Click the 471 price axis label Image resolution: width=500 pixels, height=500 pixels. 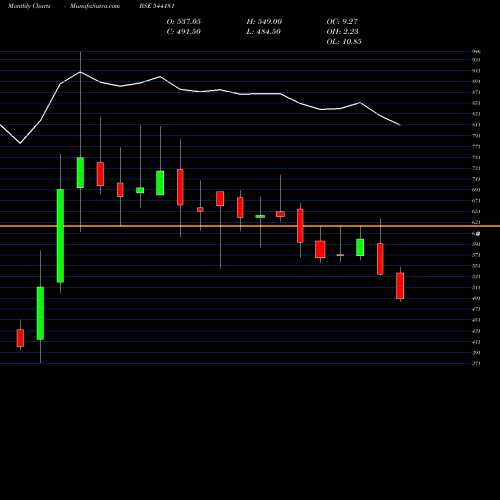(x=476, y=309)
